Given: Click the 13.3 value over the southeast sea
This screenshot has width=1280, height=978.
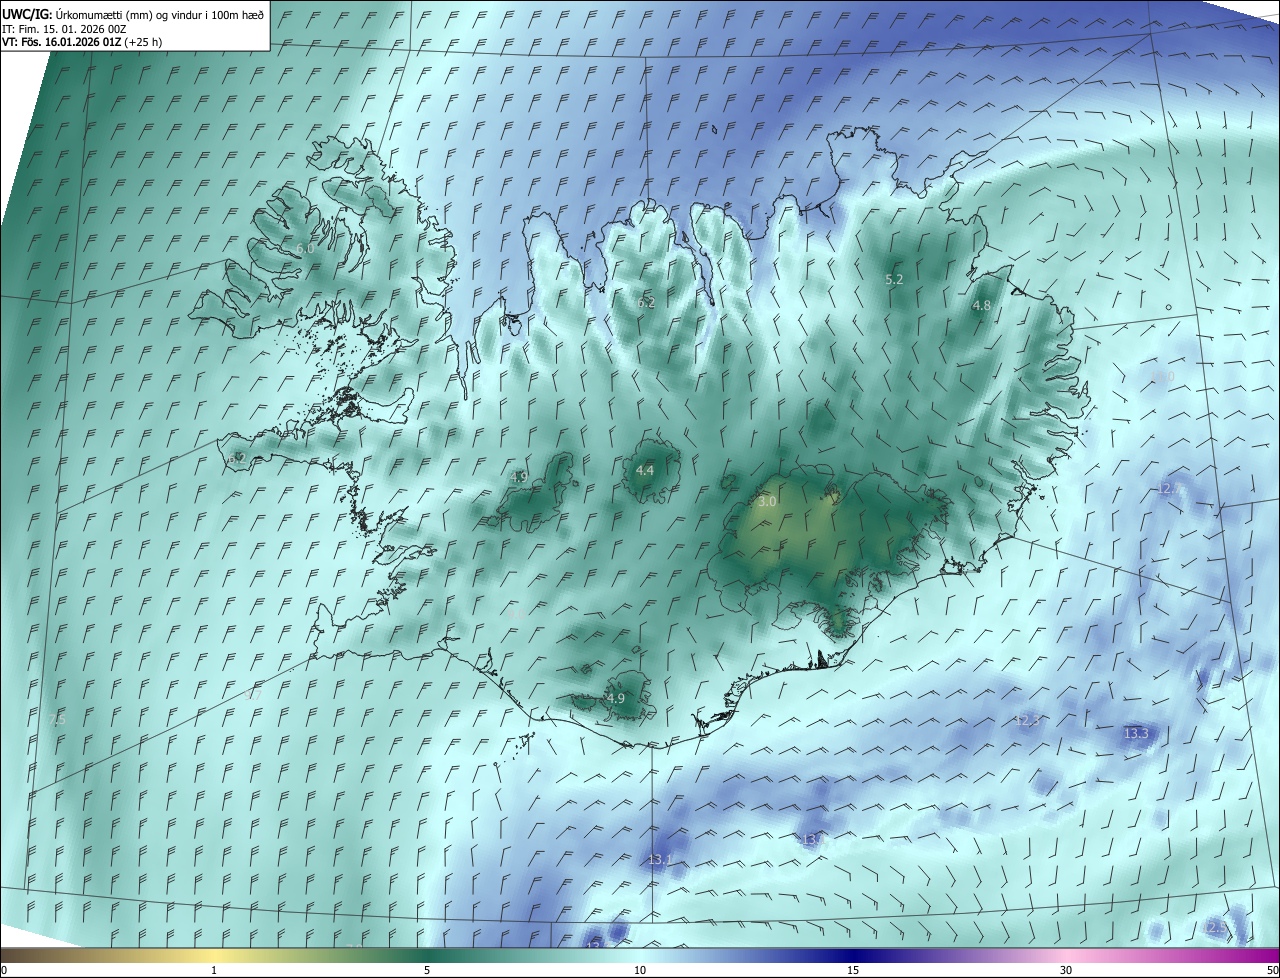Looking at the screenshot, I should click(x=1136, y=733).
